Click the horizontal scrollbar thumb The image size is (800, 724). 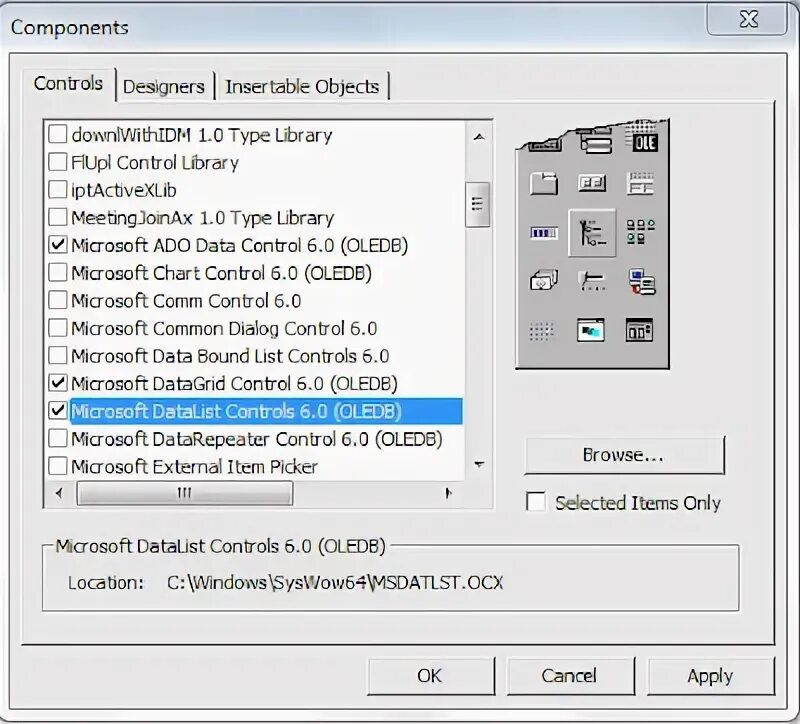pos(185,493)
